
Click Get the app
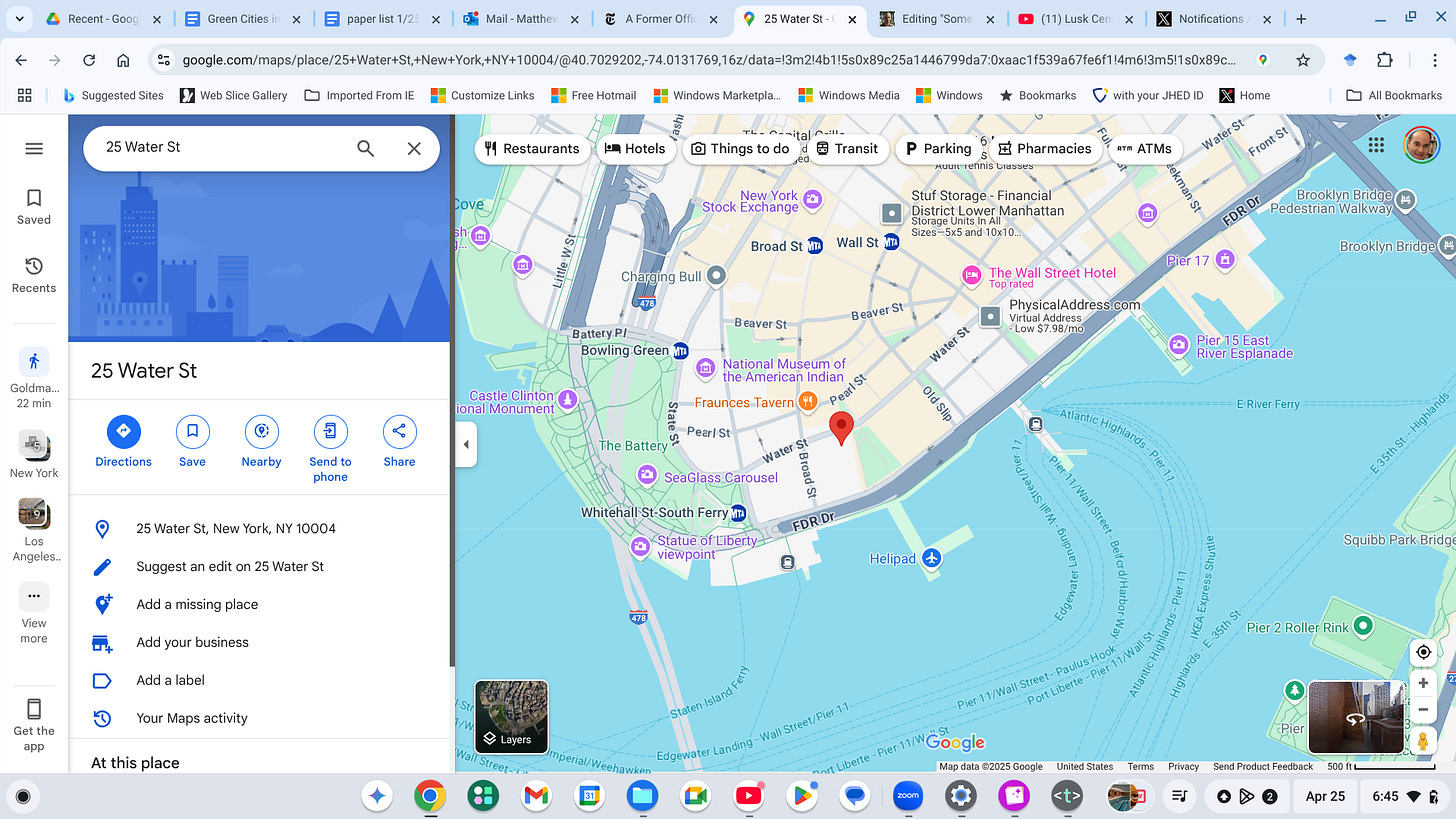(x=34, y=724)
